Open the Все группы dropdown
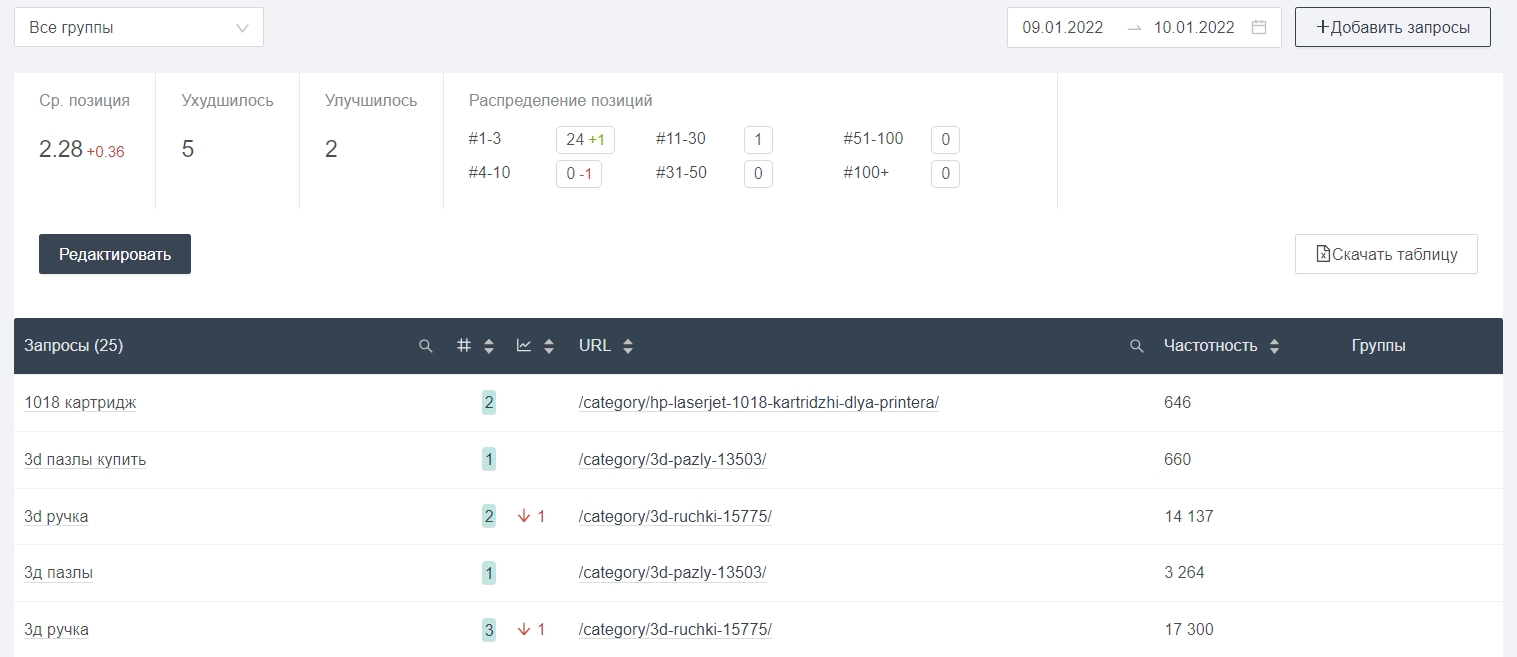 tap(139, 28)
